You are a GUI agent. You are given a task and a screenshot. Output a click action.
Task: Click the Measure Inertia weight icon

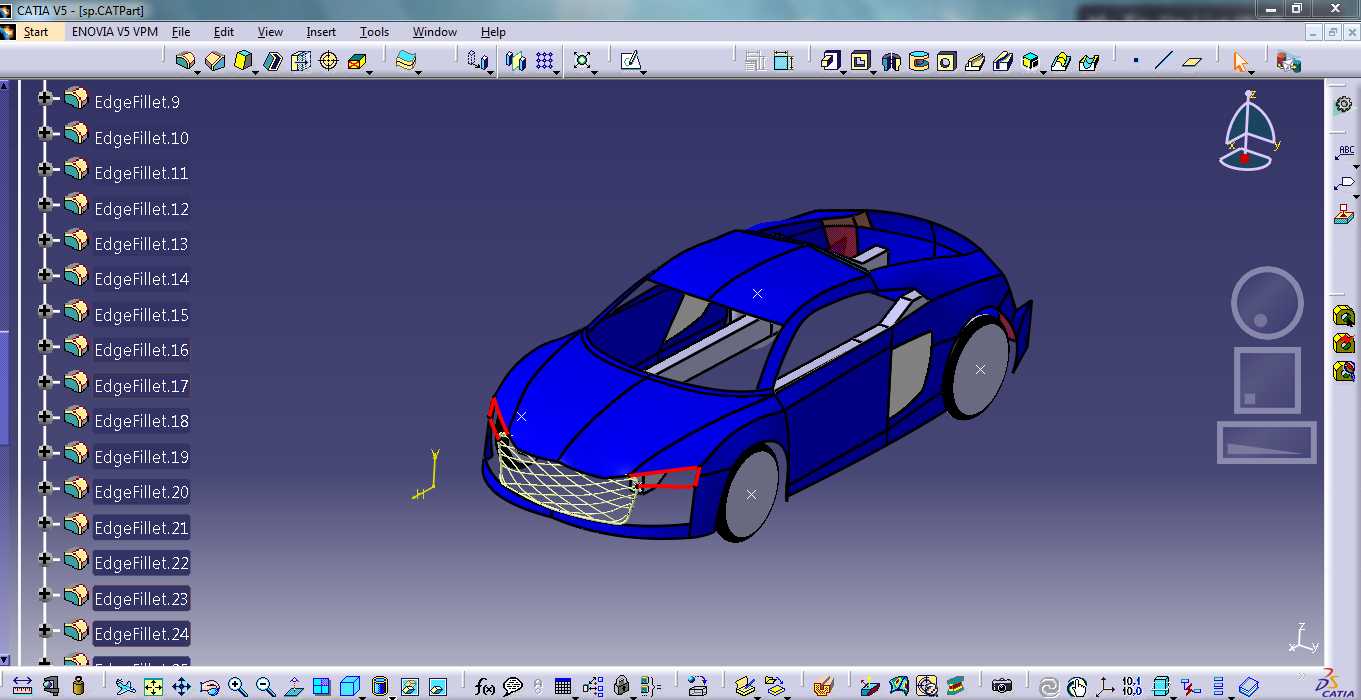click(78, 686)
